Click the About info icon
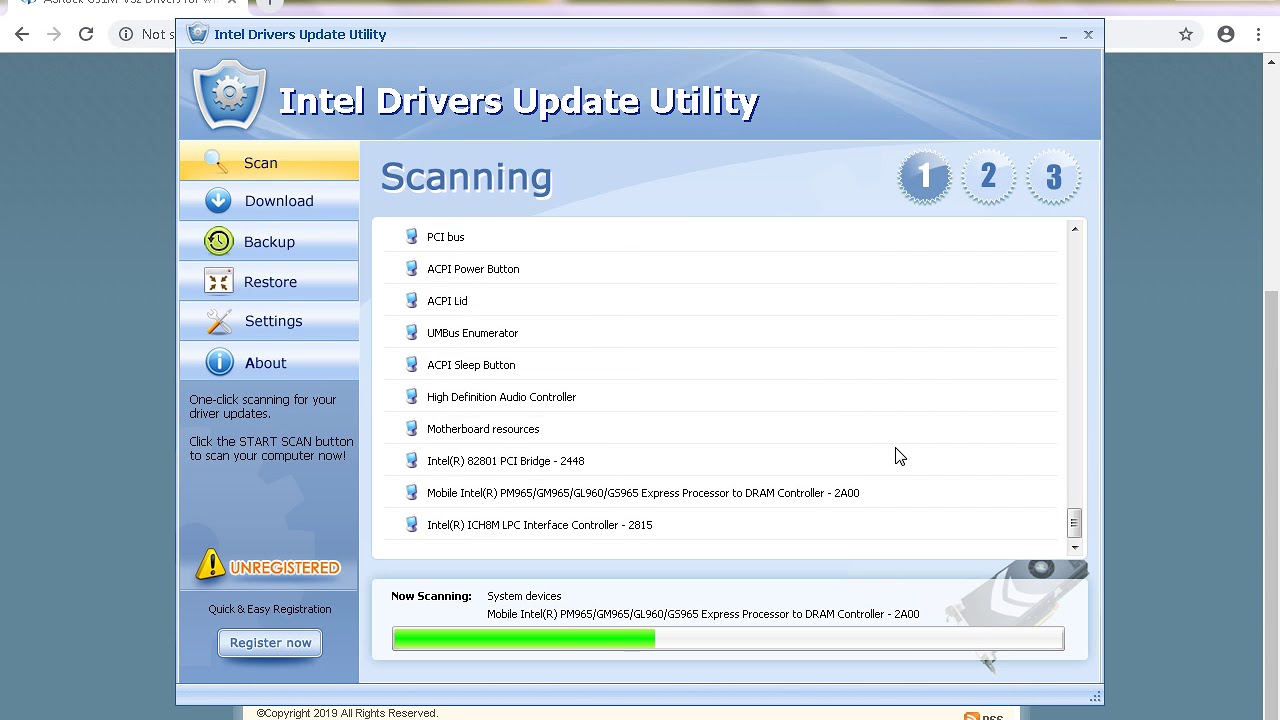1280x720 pixels. pos(218,362)
